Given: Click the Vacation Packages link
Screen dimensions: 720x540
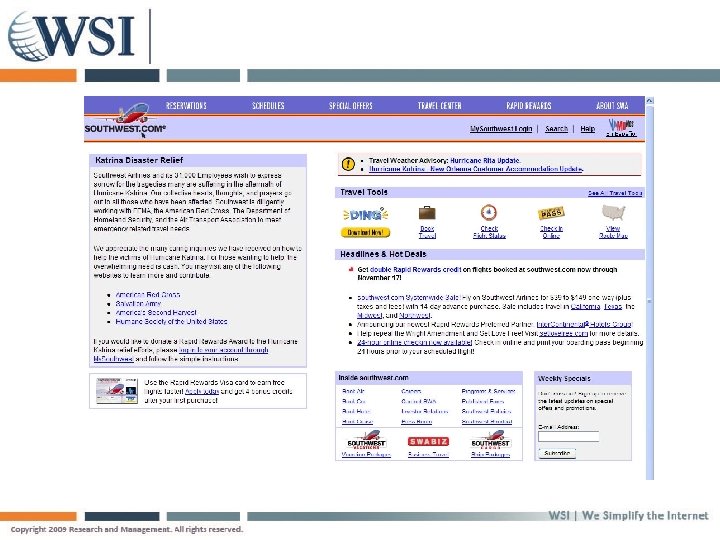Looking at the screenshot, I should (x=366, y=455).
